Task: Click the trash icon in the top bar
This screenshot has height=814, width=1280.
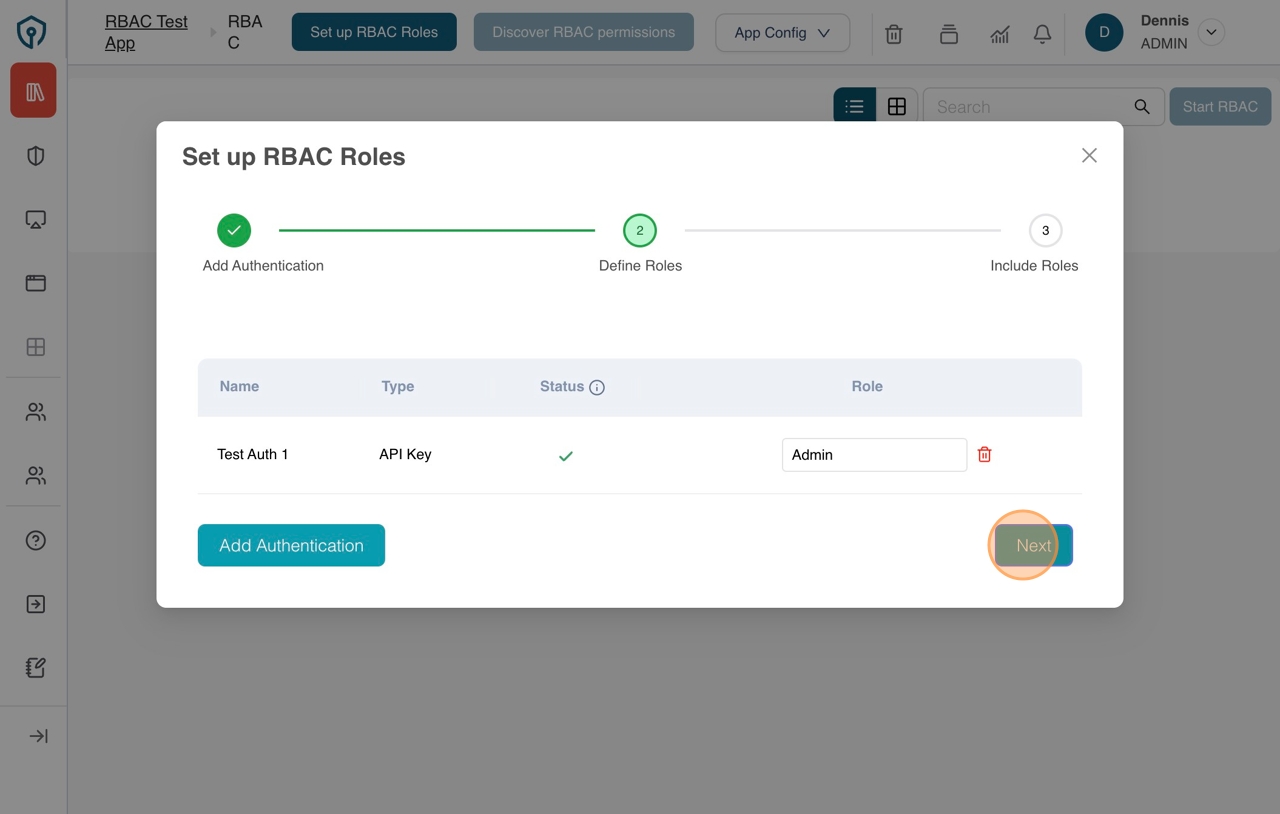Action: tap(893, 33)
